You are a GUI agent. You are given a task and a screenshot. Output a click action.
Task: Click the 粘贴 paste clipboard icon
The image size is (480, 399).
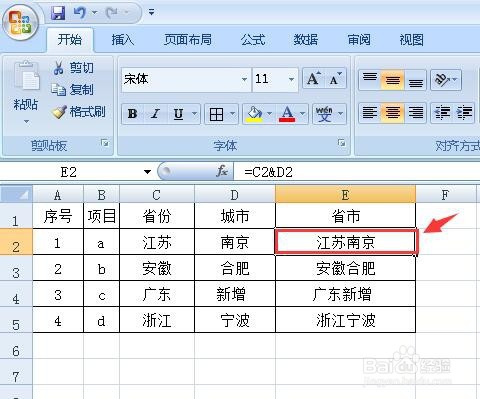27,76
